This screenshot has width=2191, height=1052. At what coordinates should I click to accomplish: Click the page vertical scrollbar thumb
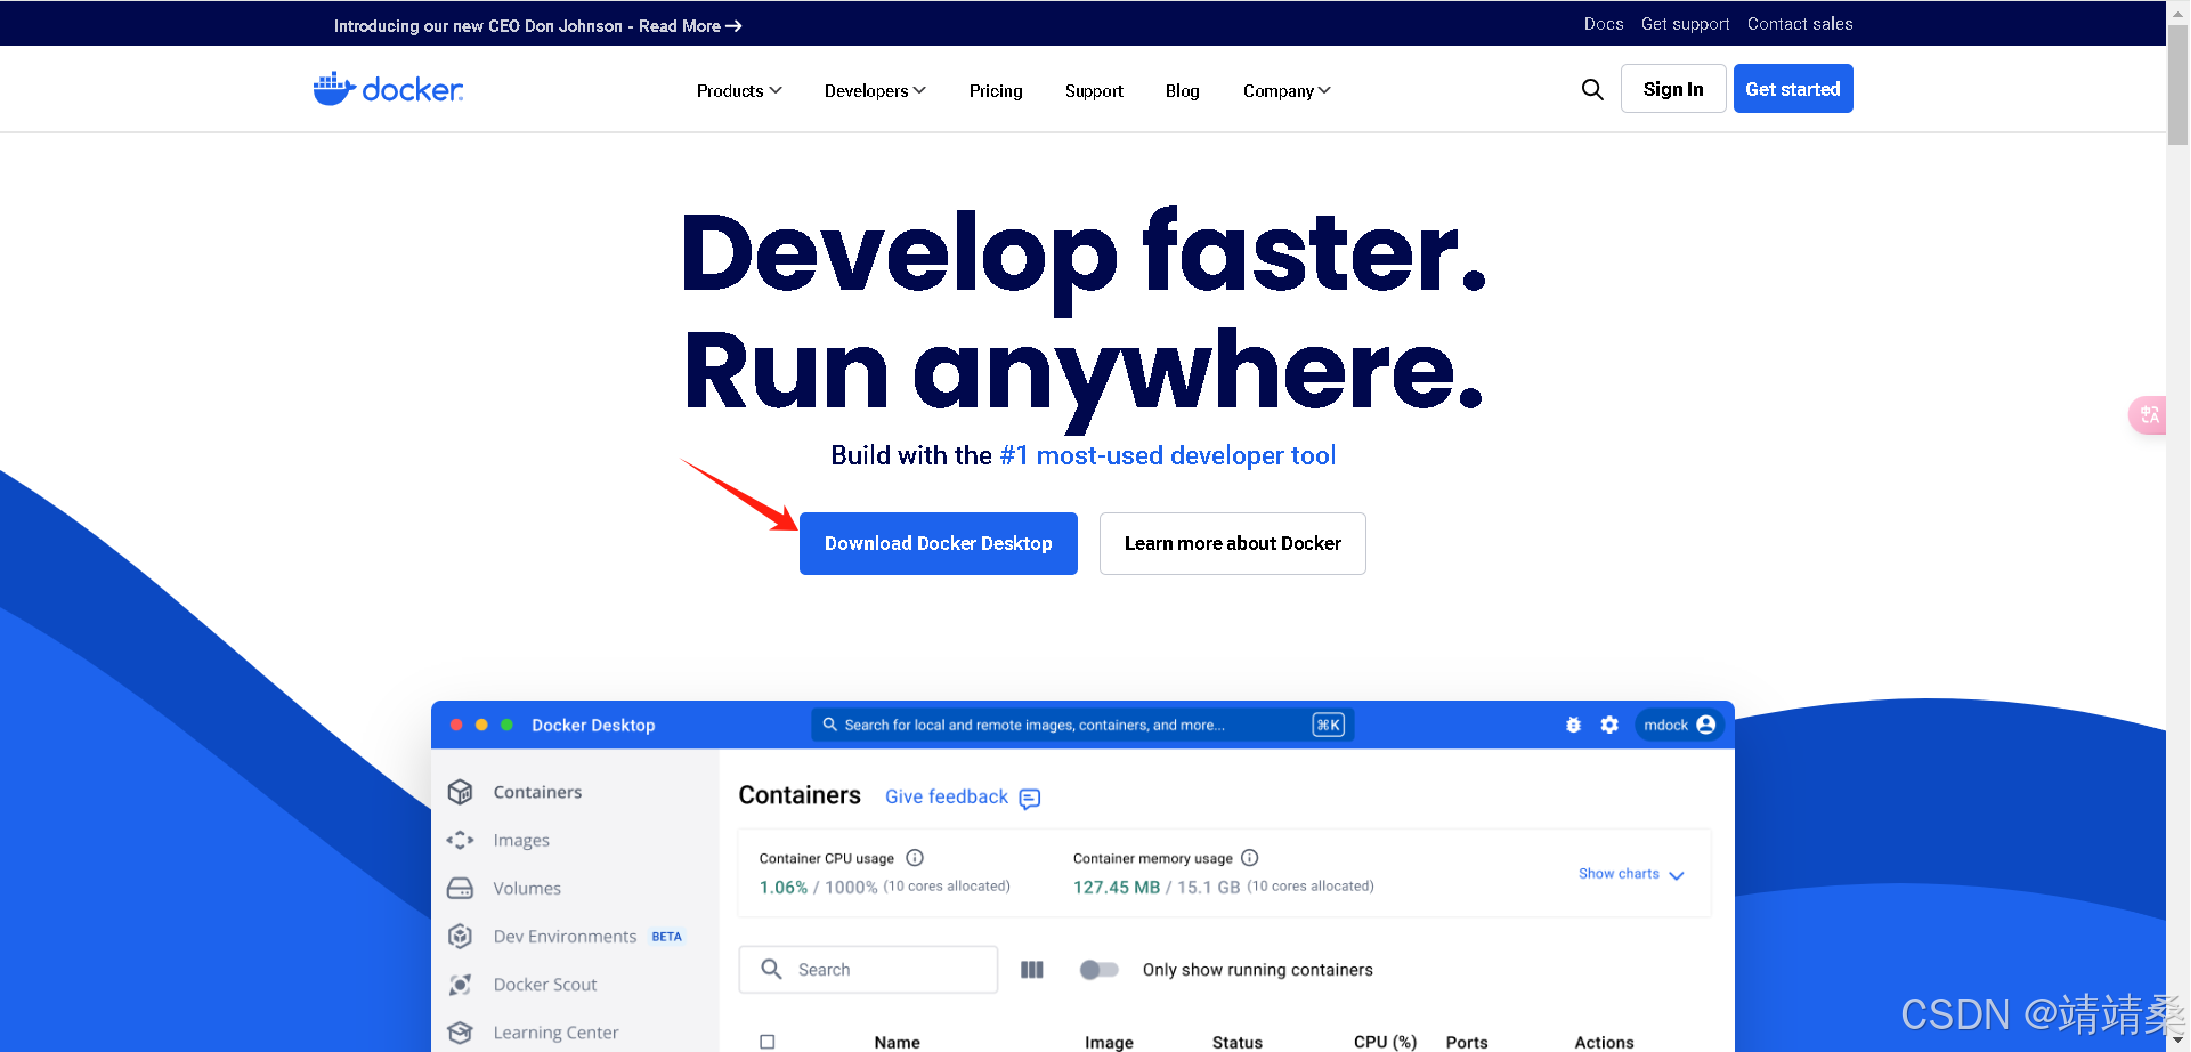point(2178,85)
